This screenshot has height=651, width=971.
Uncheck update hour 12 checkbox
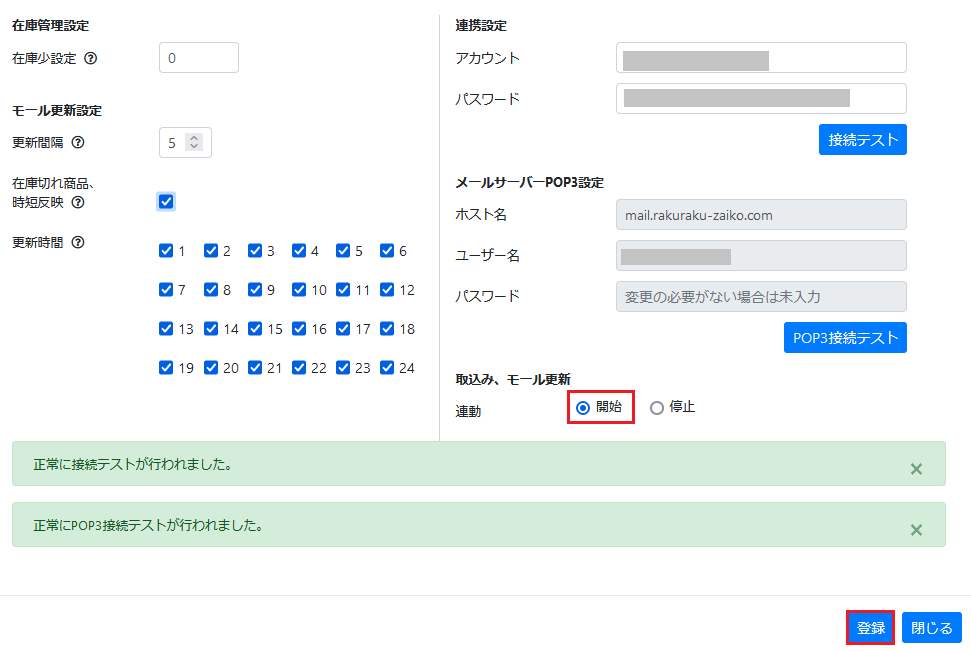click(x=386, y=289)
